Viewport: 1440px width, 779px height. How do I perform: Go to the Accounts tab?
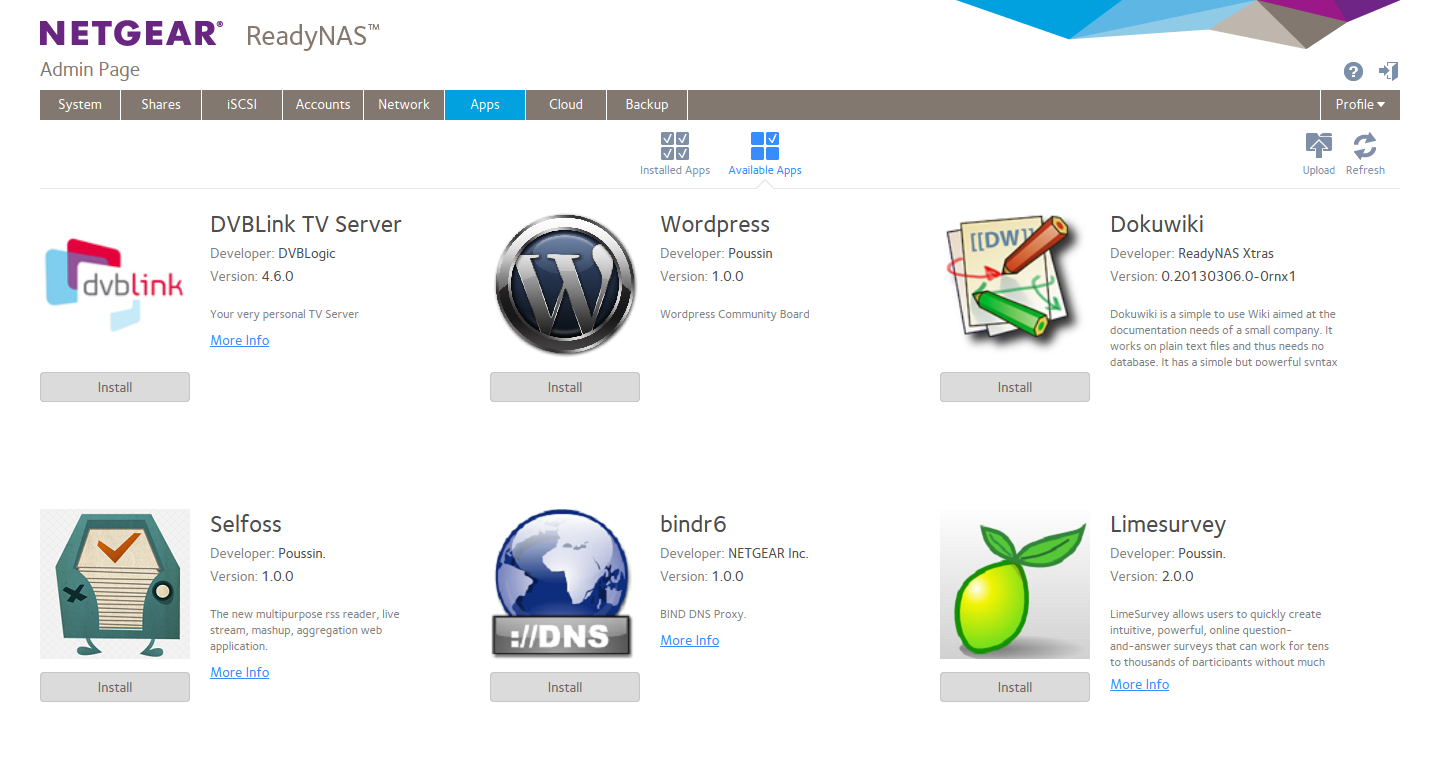(323, 105)
